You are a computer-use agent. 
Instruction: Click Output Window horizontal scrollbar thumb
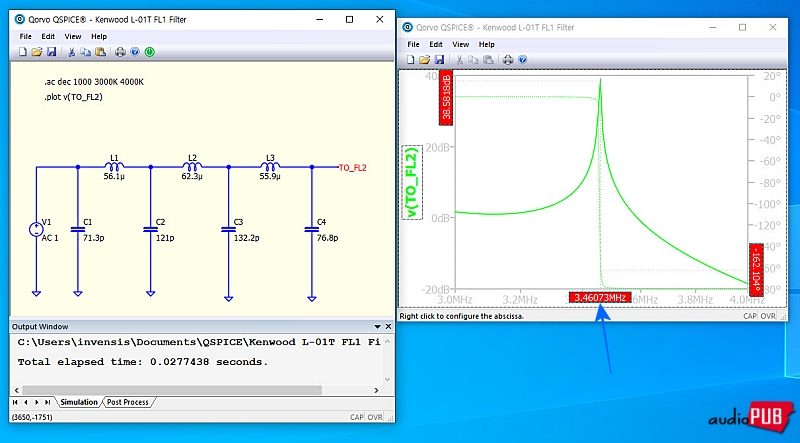point(172,390)
